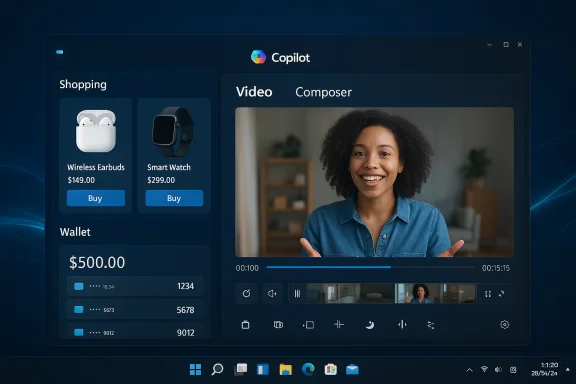576x384 pixels.
Task: Open taskbar Search magnifier
Action: click(217, 369)
